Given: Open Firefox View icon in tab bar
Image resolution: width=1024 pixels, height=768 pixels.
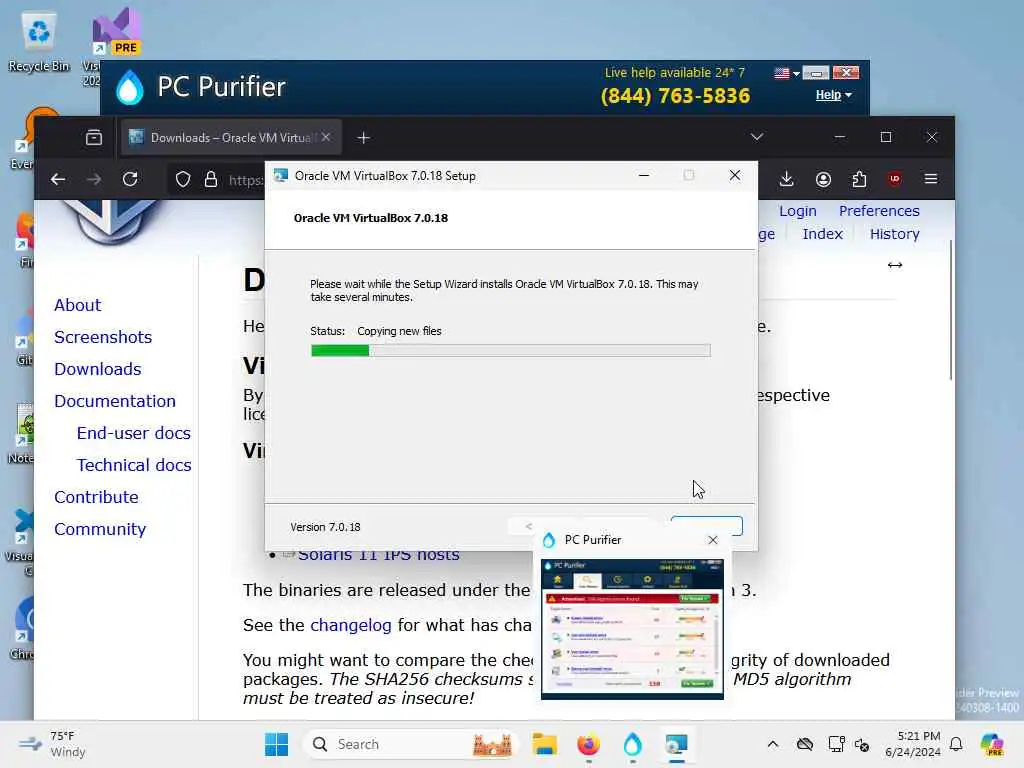Looking at the screenshot, I should pyautogui.click(x=94, y=137).
